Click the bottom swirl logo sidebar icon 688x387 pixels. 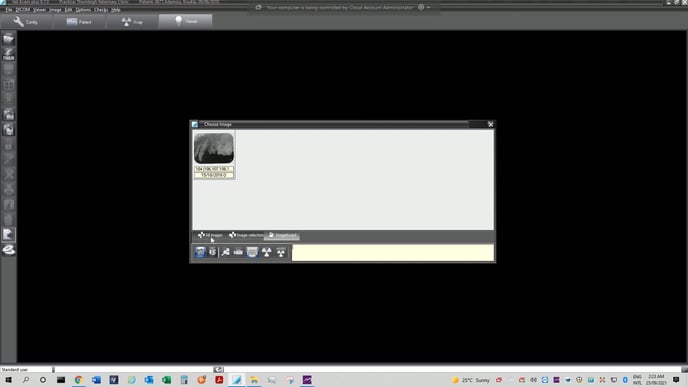pyautogui.click(x=8, y=250)
